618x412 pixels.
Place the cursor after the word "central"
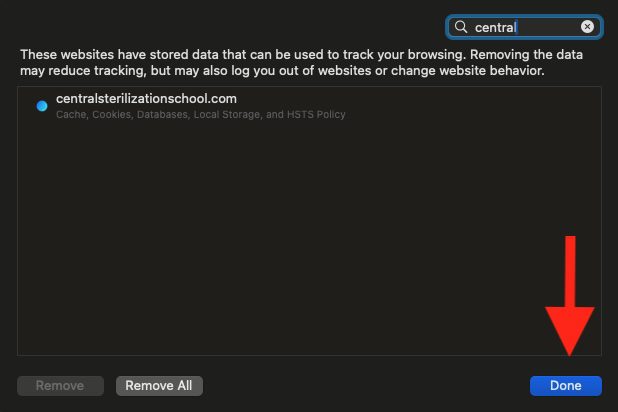coord(517,27)
